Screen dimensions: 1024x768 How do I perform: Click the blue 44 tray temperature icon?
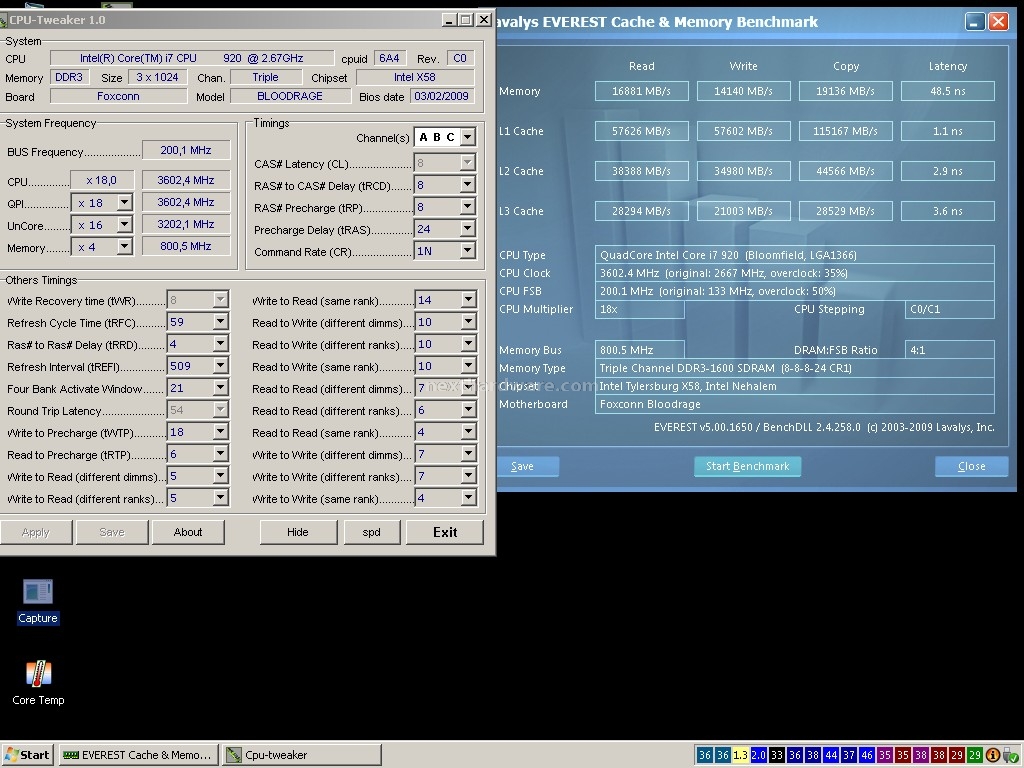pos(831,755)
